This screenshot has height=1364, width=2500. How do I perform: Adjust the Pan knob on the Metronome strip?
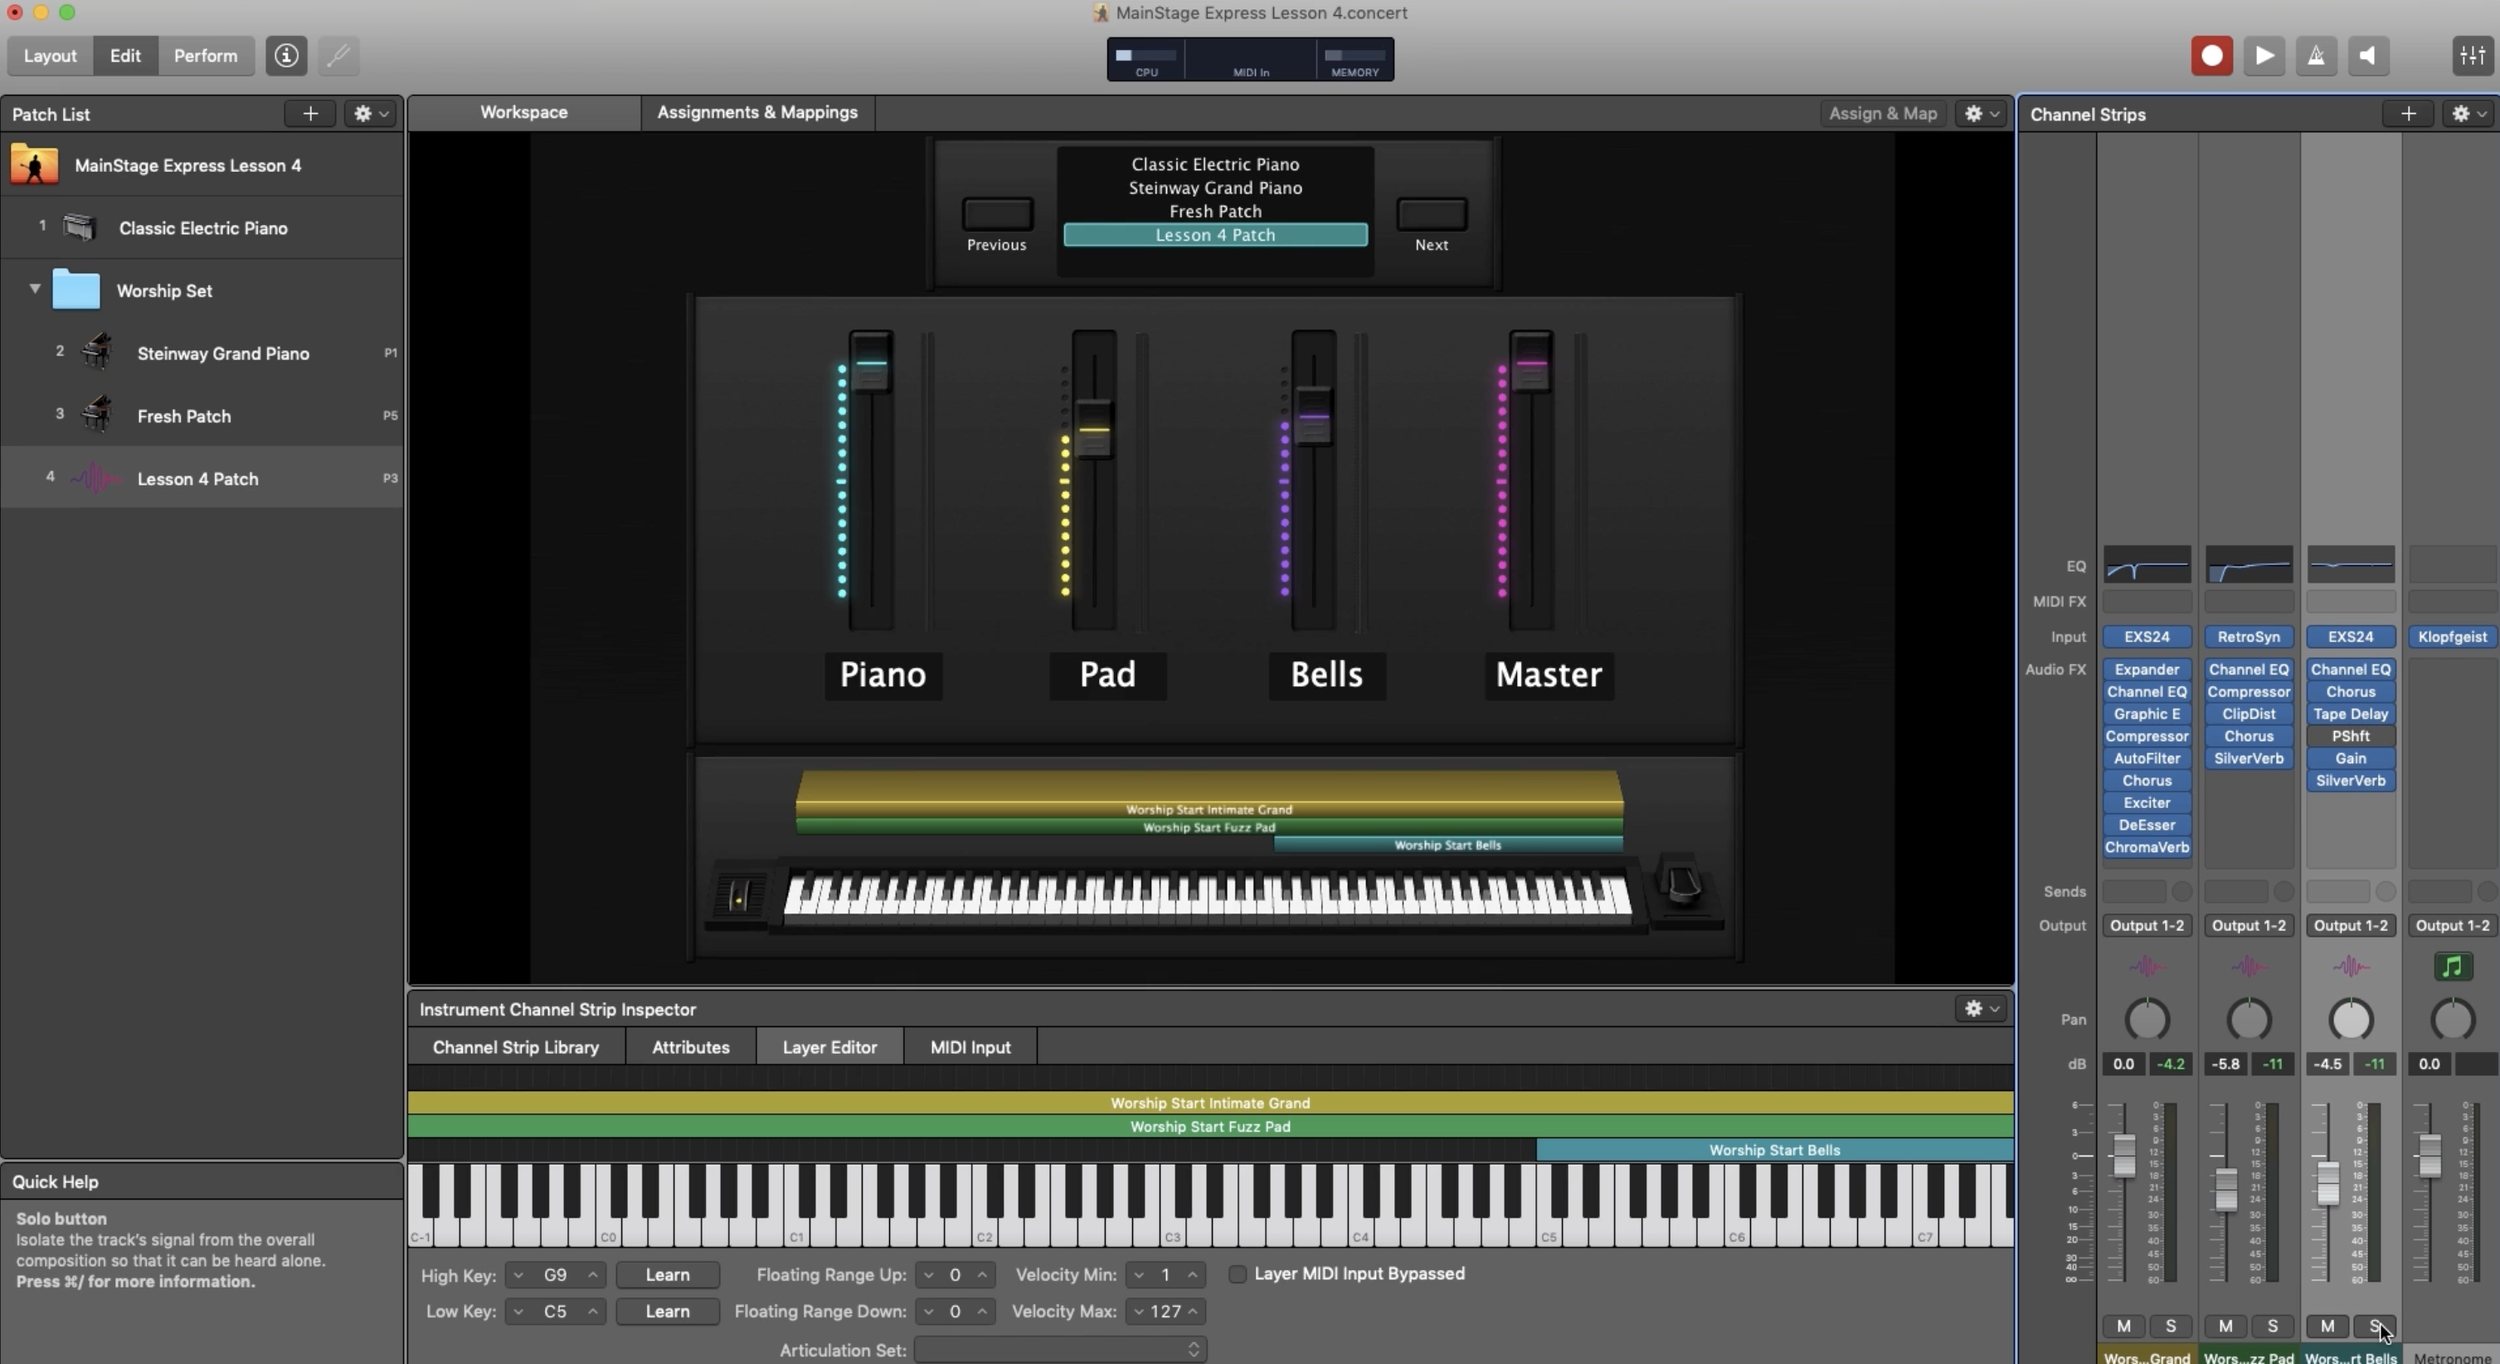point(2453,1020)
